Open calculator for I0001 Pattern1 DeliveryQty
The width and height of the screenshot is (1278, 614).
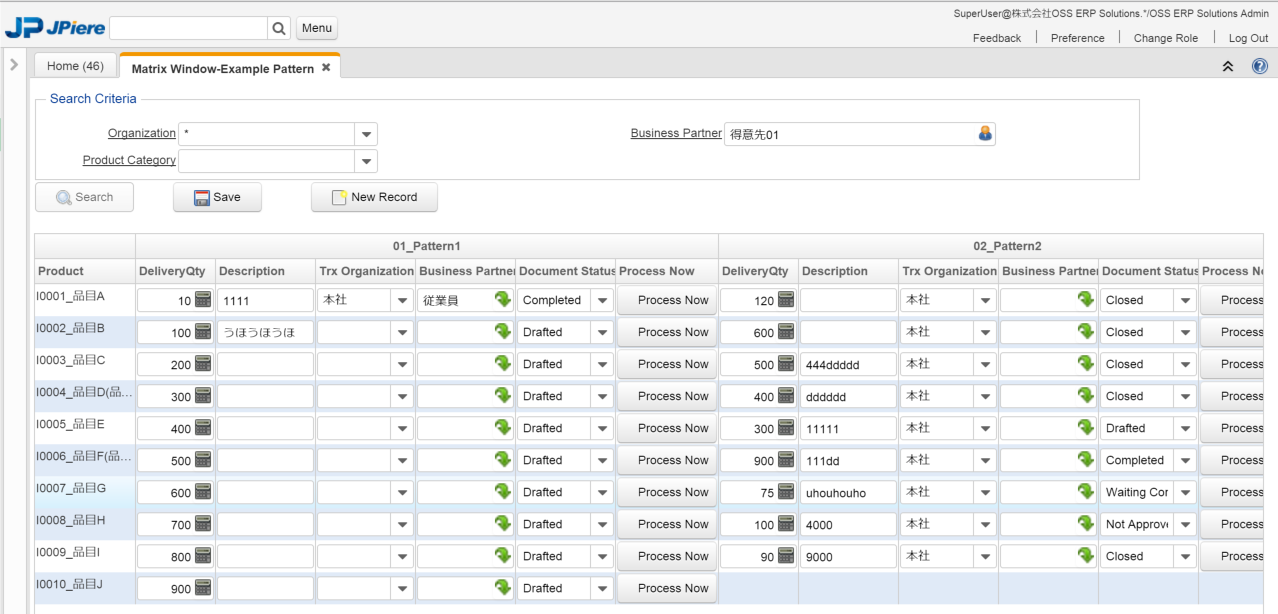(203, 300)
